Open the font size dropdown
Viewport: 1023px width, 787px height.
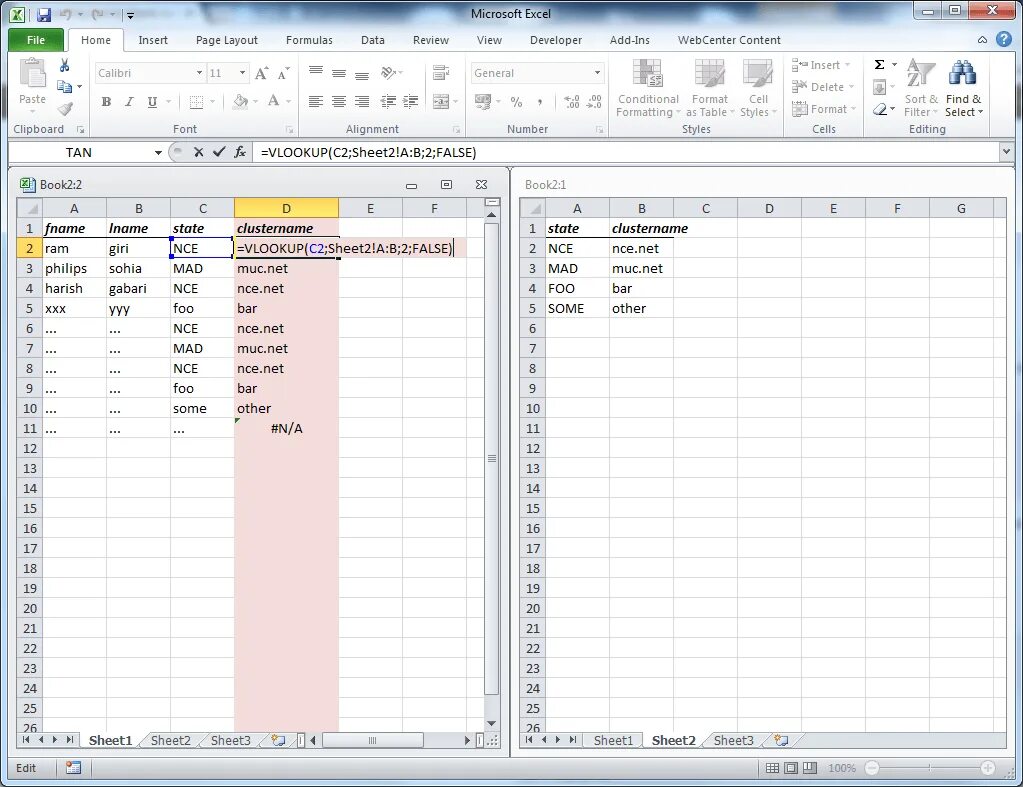pyautogui.click(x=242, y=73)
